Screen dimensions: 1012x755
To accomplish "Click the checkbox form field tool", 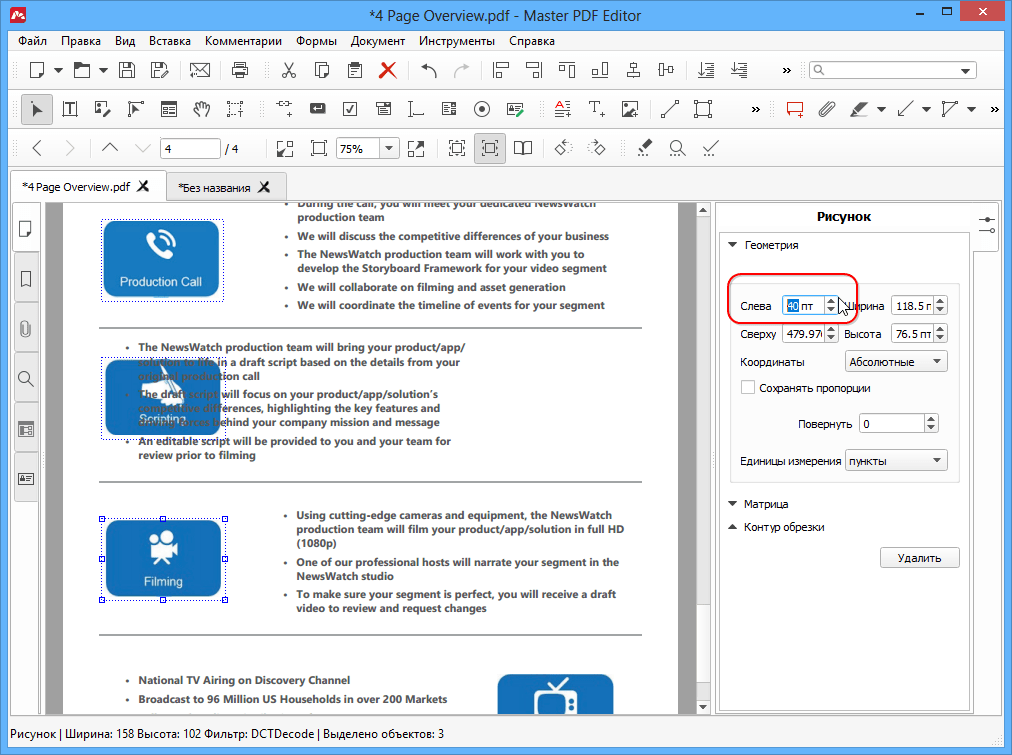I will (350, 109).
